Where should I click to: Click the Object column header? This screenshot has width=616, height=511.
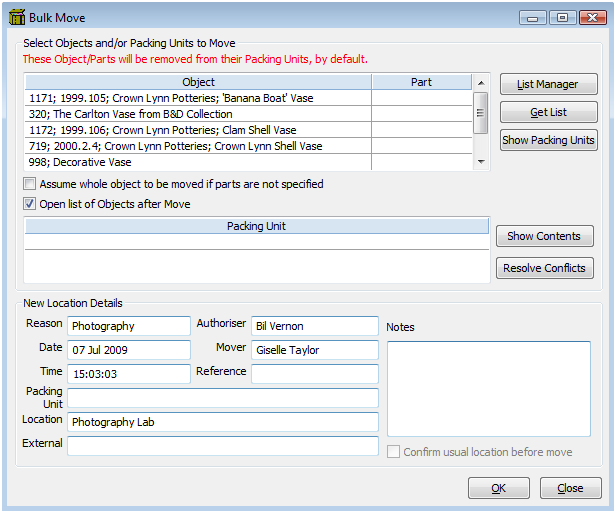pos(198,82)
